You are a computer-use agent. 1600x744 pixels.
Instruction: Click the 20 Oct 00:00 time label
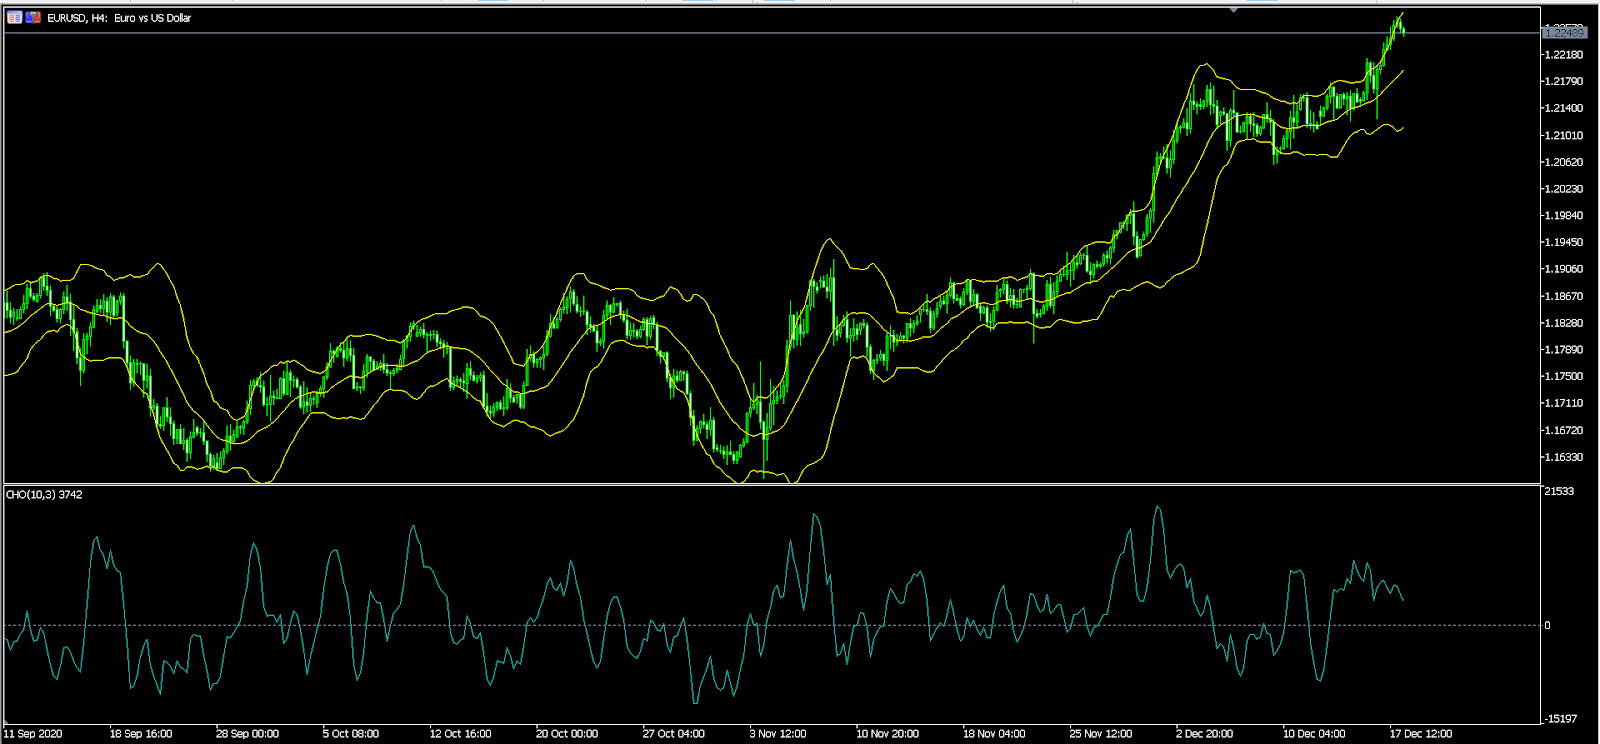567,733
